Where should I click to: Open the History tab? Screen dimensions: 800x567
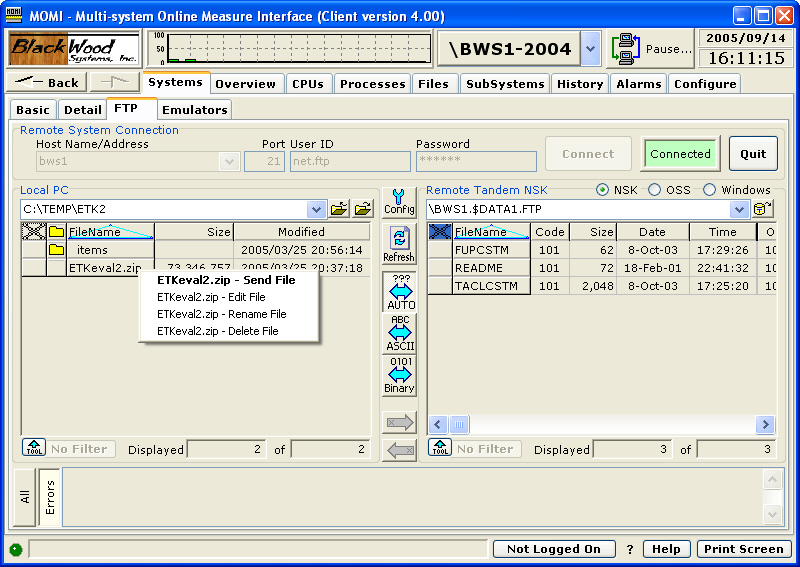(x=580, y=84)
